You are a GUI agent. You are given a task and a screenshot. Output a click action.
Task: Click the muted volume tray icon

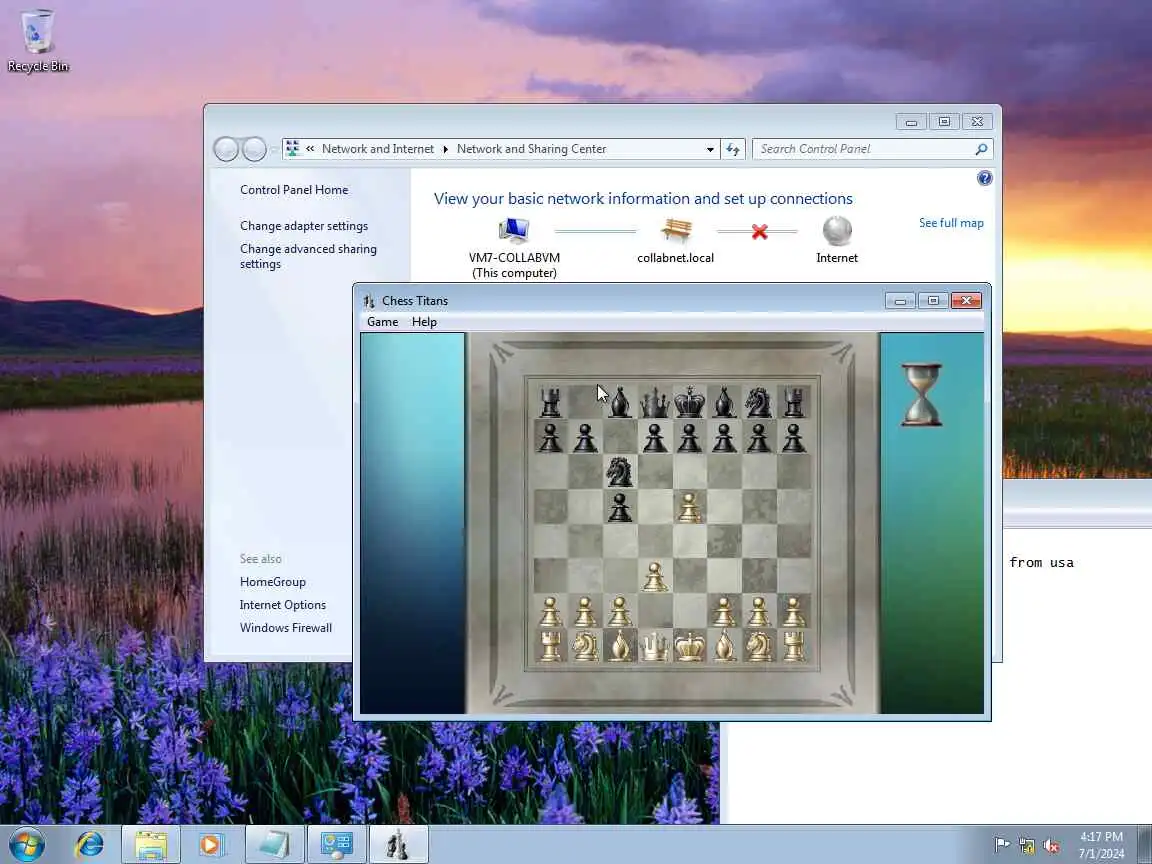pos(1051,846)
